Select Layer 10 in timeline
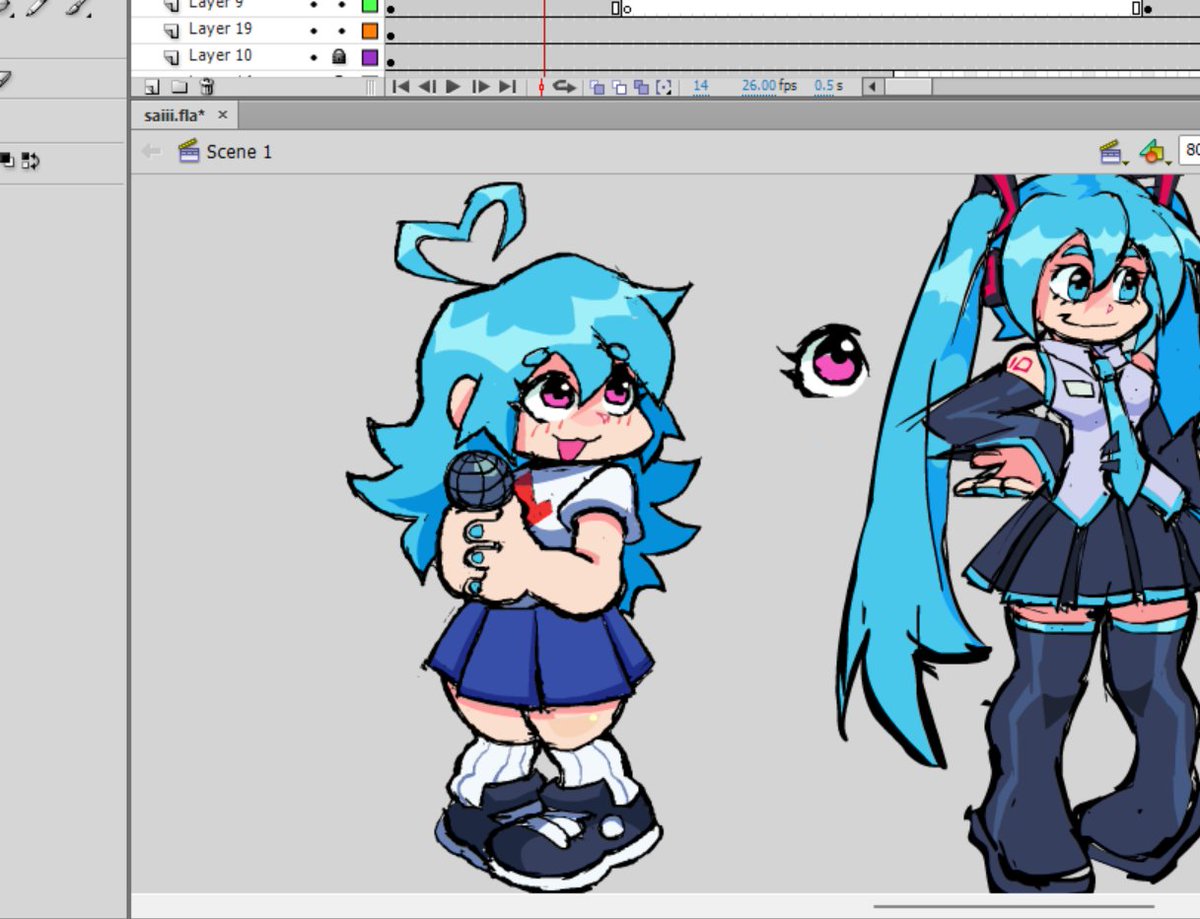Image resolution: width=1200 pixels, height=919 pixels. 220,56
